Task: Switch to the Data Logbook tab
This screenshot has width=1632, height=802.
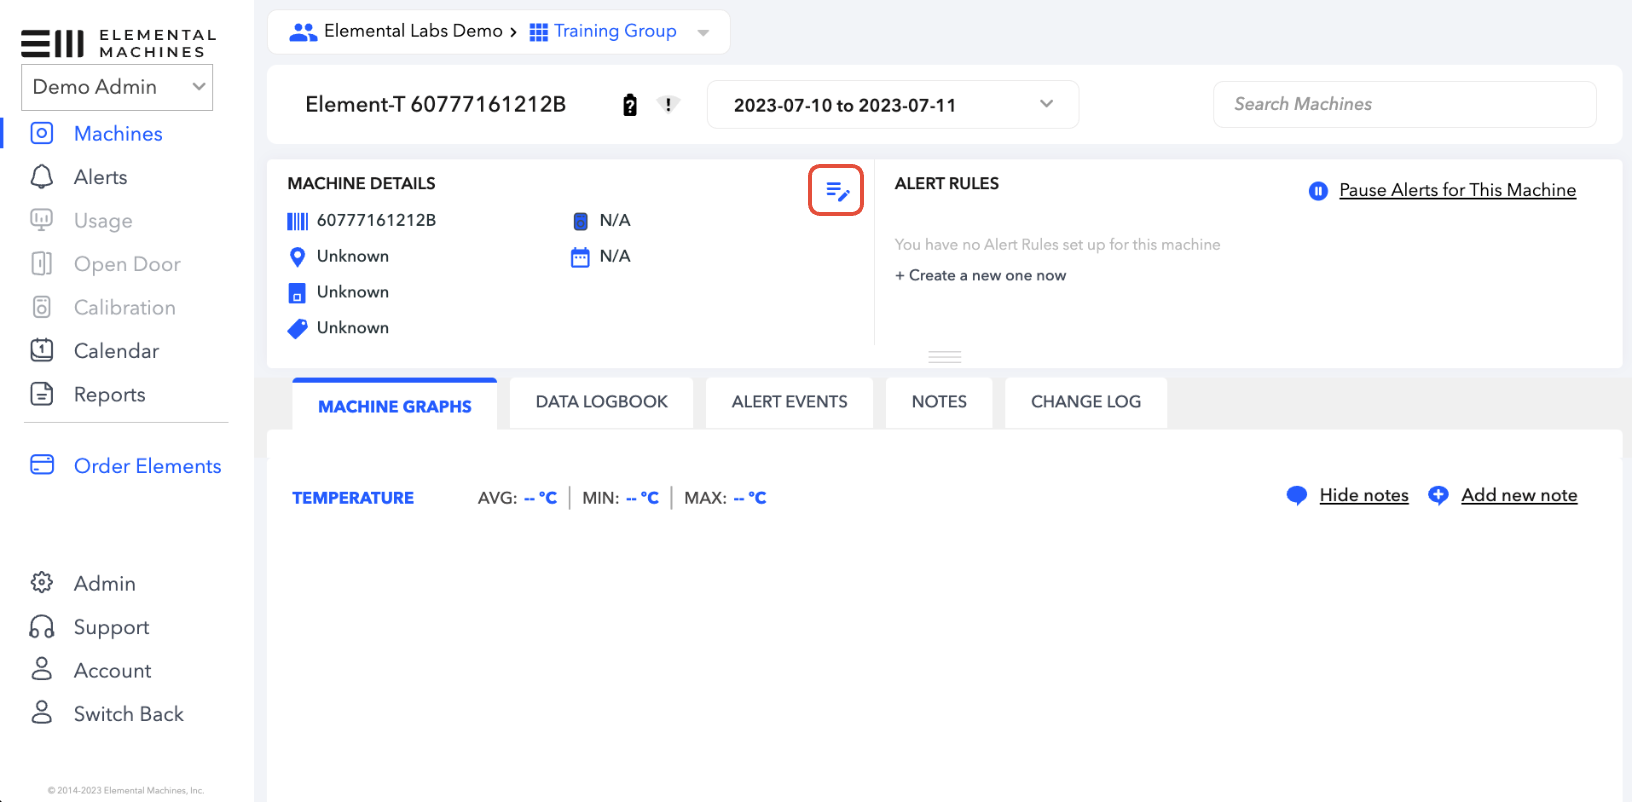Action: [x=601, y=402]
